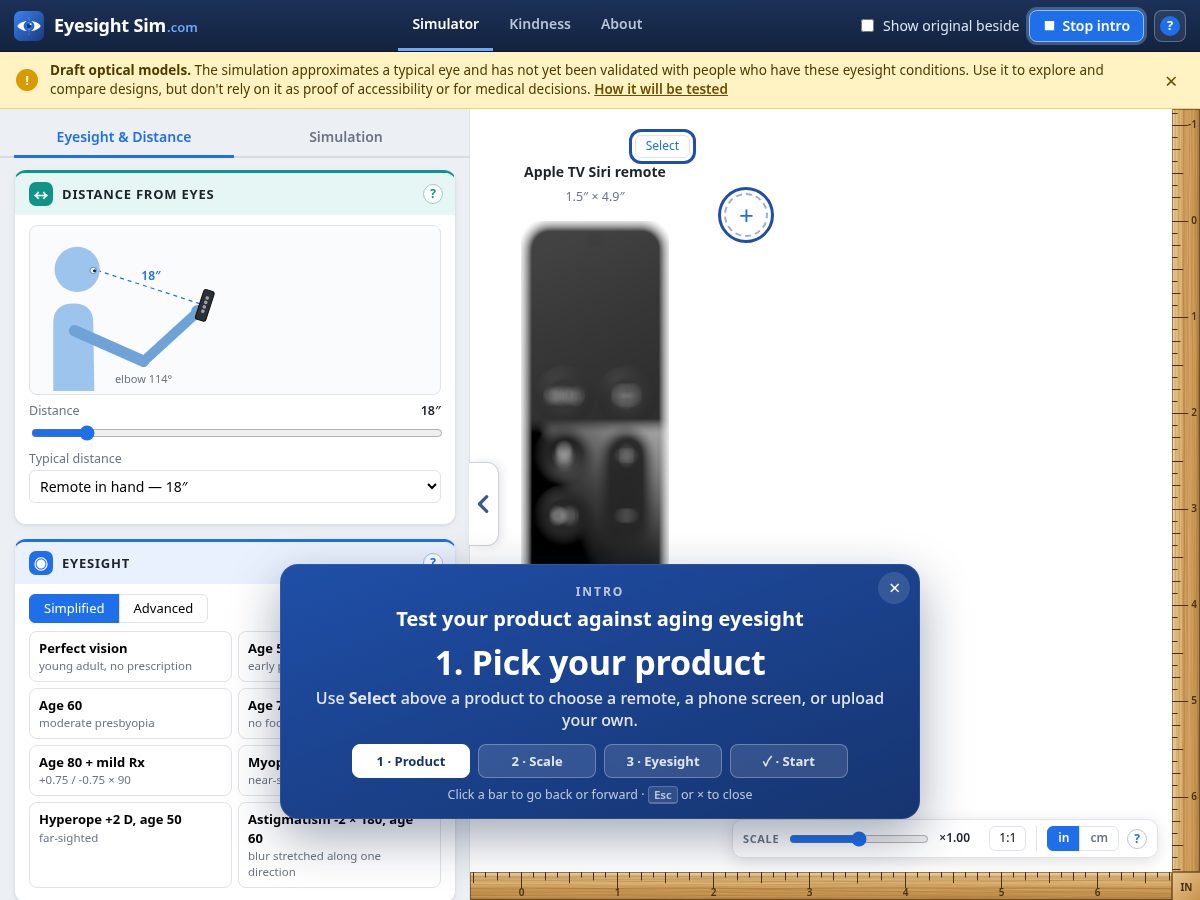Click the ×1.00 scale value

pyautogui.click(x=954, y=838)
